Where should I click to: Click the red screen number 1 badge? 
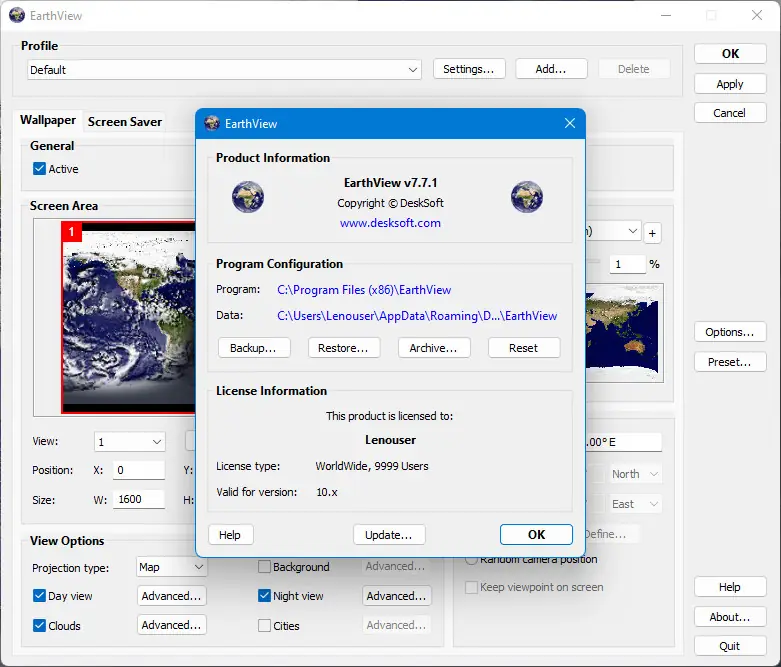pyautogui.click(x=71, y=232)
